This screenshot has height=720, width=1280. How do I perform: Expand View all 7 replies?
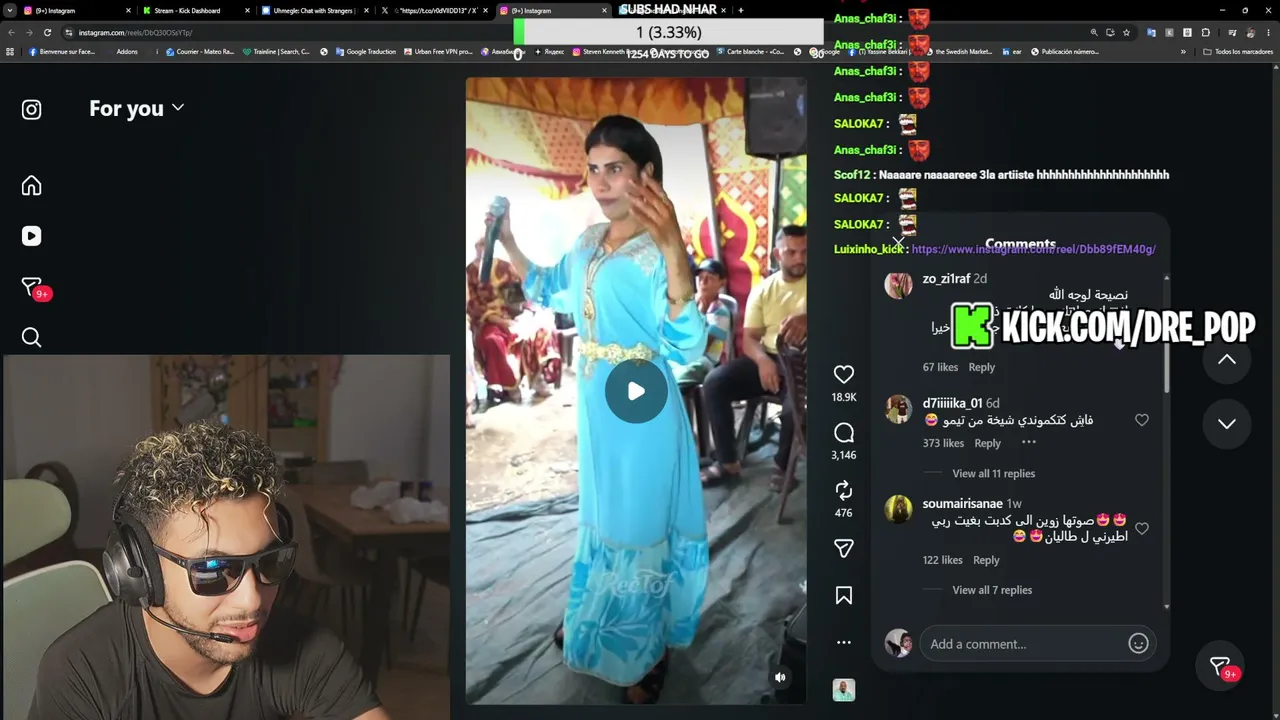(x=992, y=590)
